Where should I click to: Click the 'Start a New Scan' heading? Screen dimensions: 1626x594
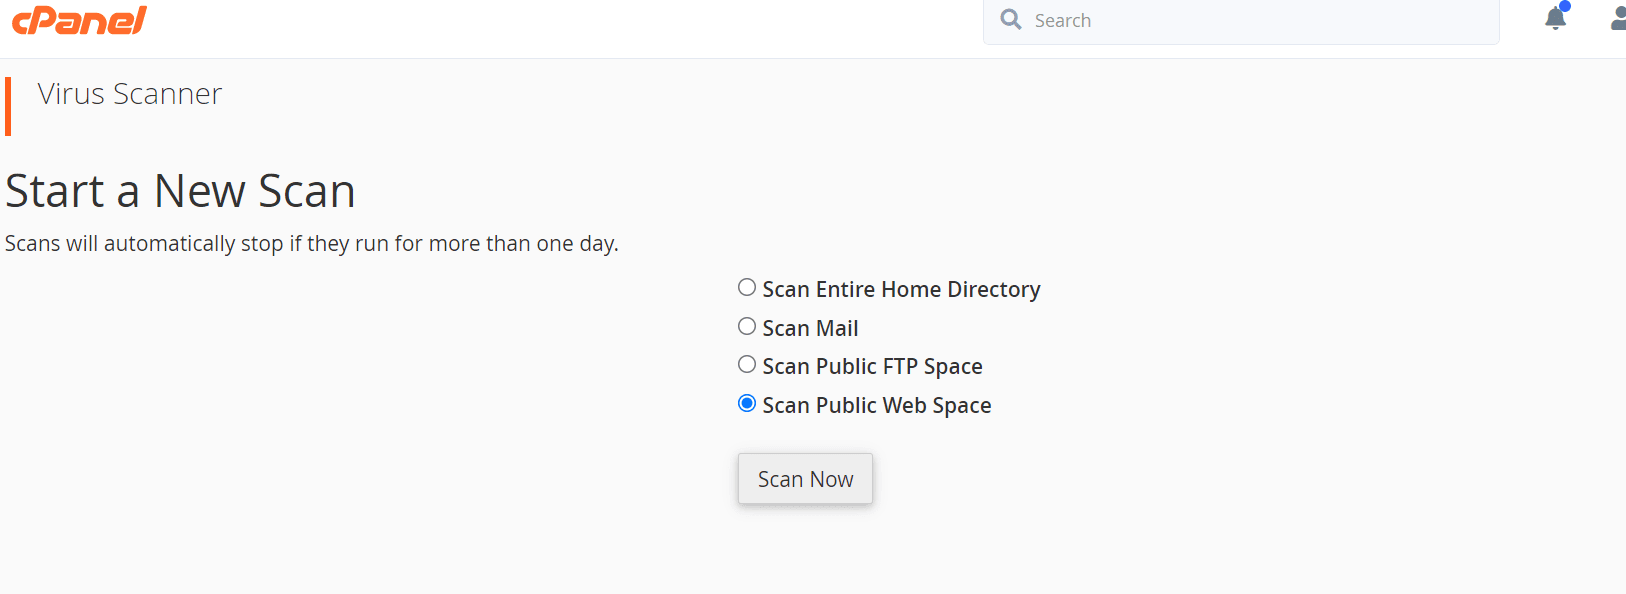click(180, 191)
